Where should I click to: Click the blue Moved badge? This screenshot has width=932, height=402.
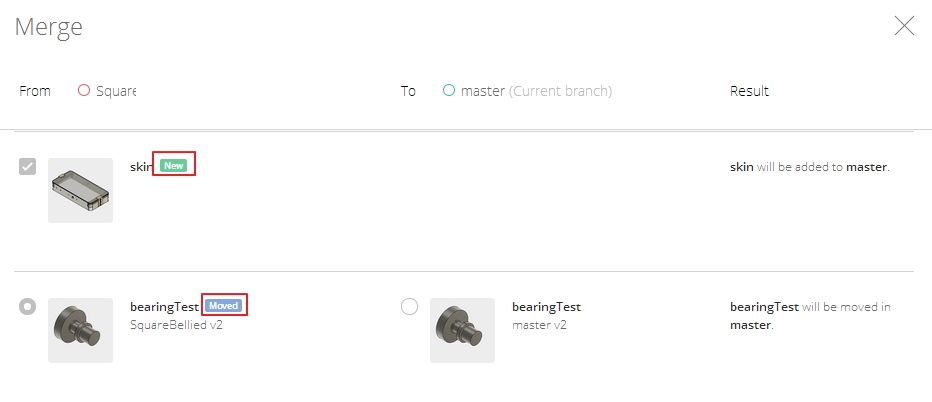[224, 306]
